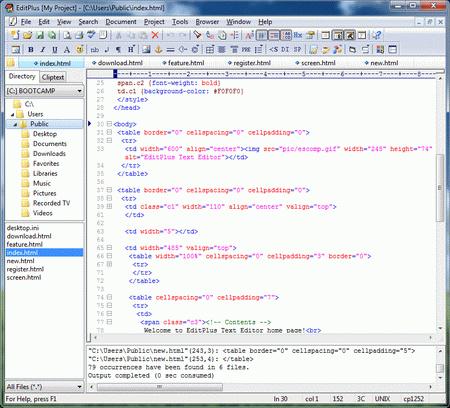Select the Documents folder in the tree
Viewport: 450px width, 408px height.
point(50,144)
